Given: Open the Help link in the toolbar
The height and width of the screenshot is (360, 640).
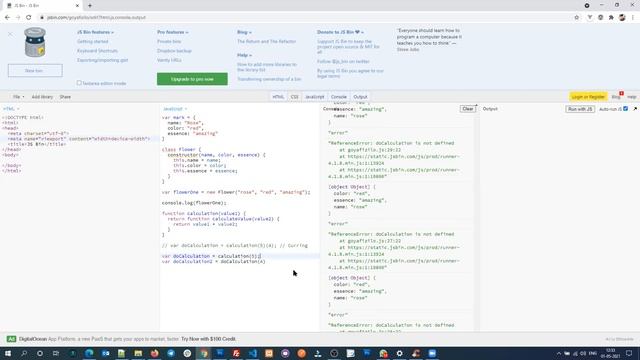Looking at the screenshot, I should 631,97.
